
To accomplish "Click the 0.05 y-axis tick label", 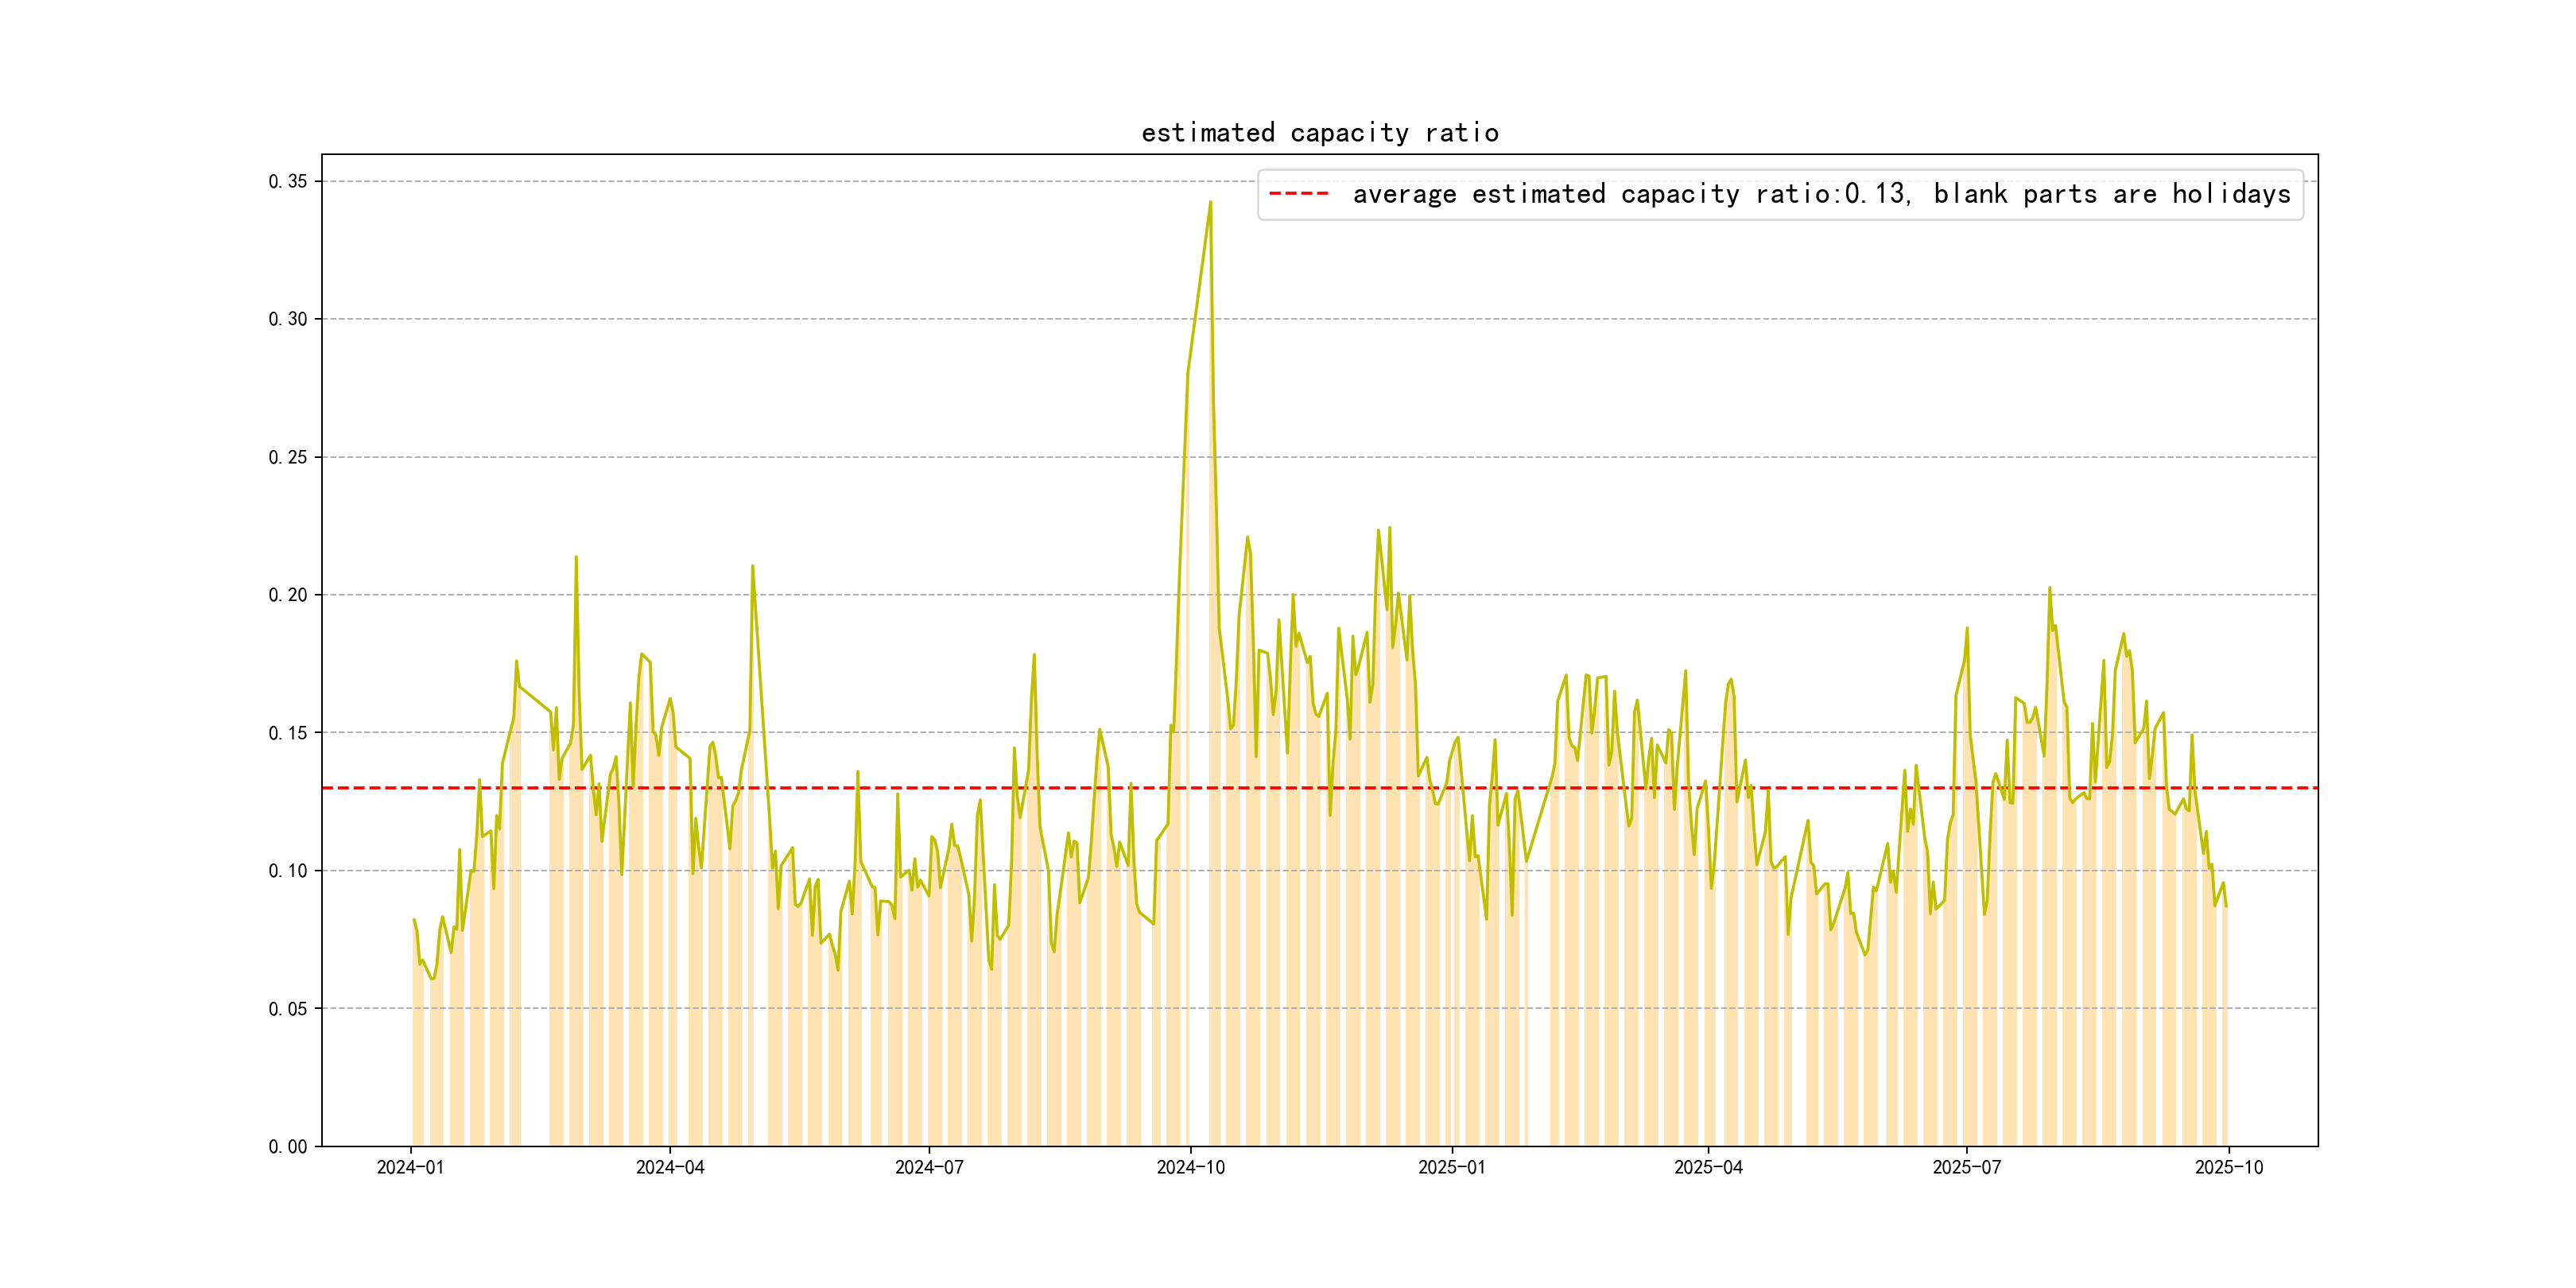I will point(288,1009).
